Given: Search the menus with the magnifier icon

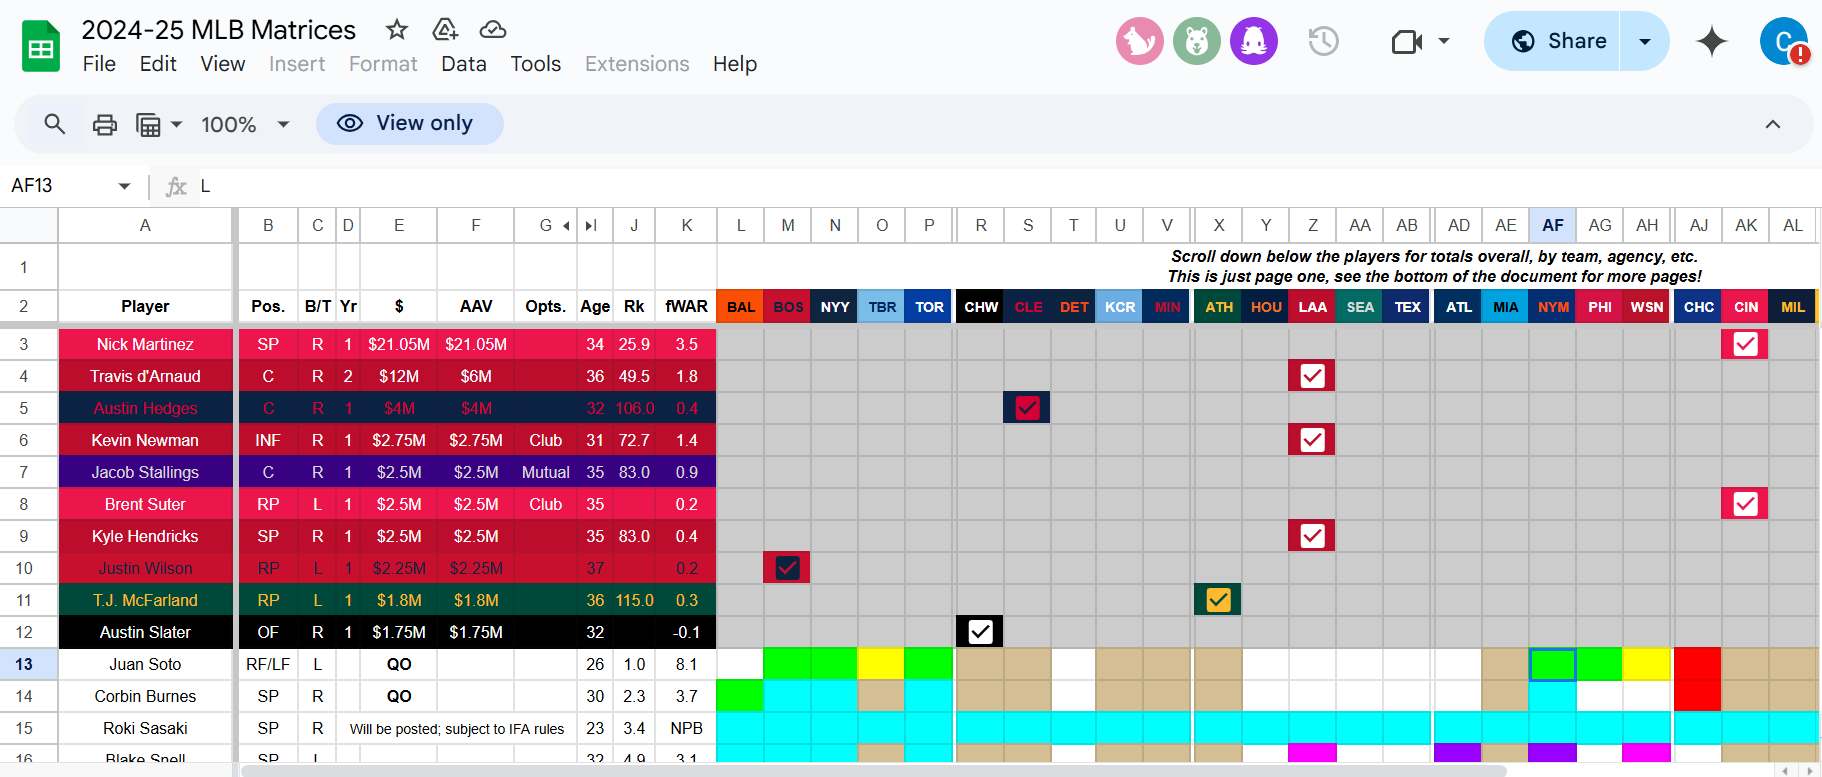Looking at the screenshot, I should [55, 124].
